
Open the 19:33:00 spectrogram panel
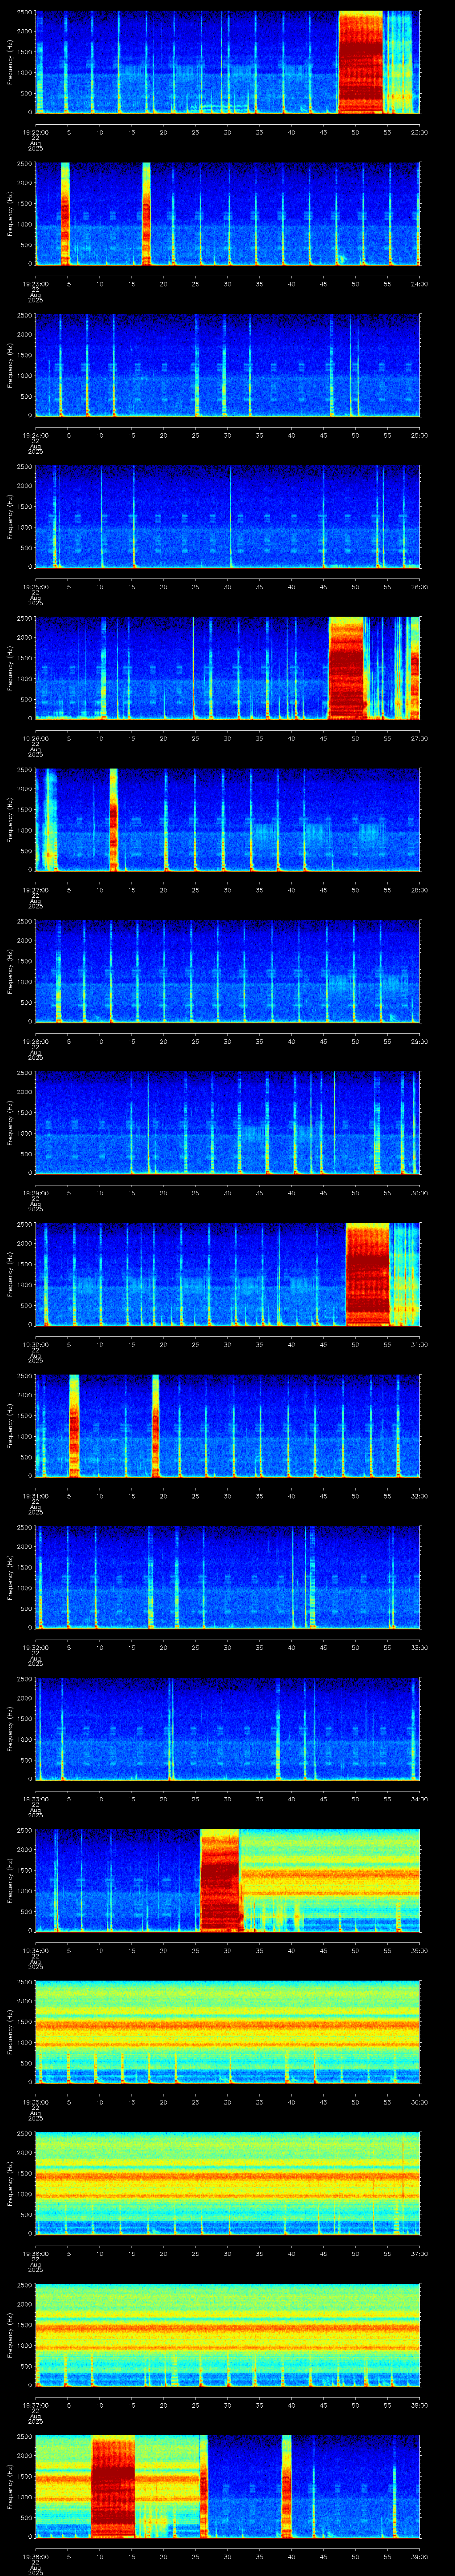(227, 1728)
